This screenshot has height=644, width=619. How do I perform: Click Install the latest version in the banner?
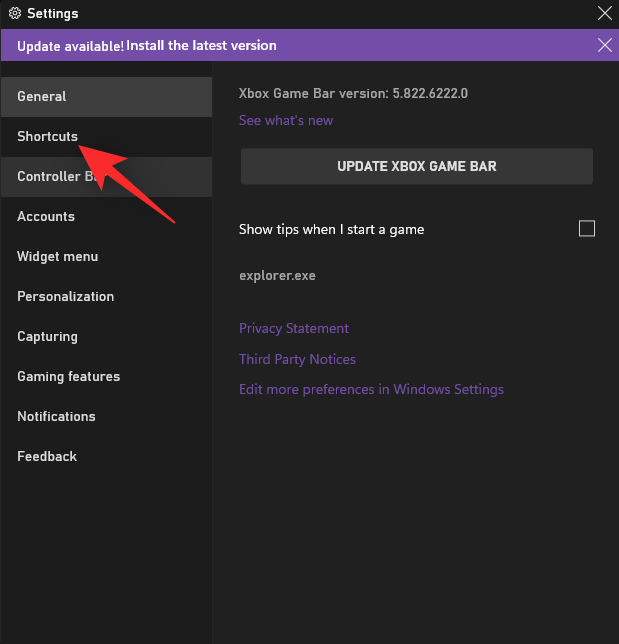(x=201, y=45)
